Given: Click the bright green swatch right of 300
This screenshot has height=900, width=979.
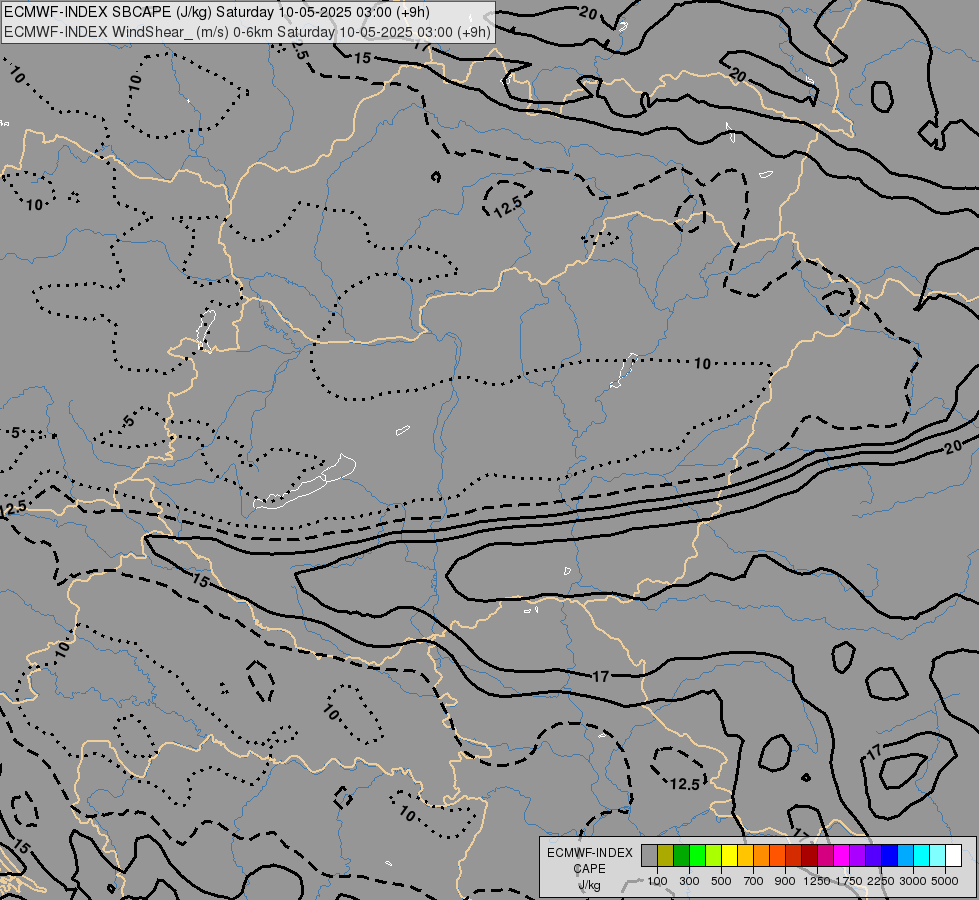Looking at the screenshot, I should tap(697, 855).
